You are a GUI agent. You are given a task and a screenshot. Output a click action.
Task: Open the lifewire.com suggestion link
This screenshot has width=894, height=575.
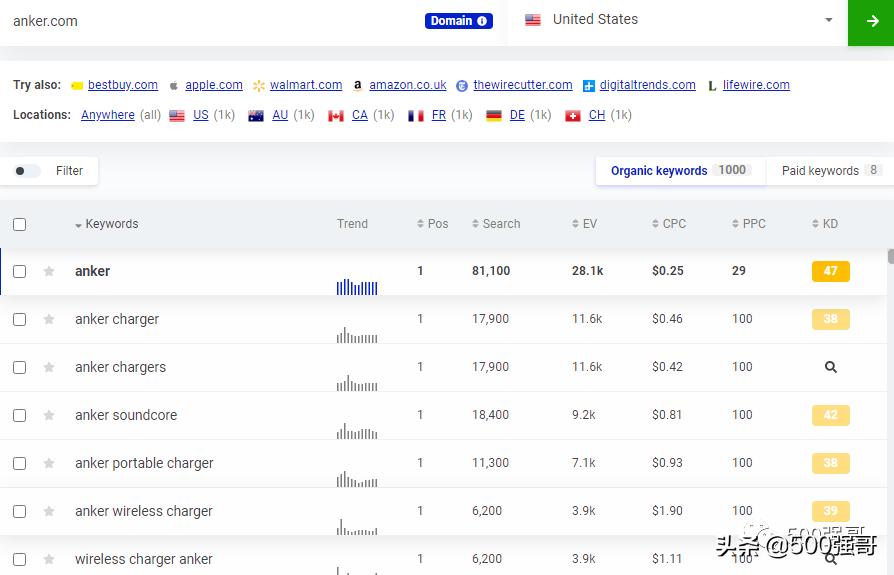tap(756, 85)
